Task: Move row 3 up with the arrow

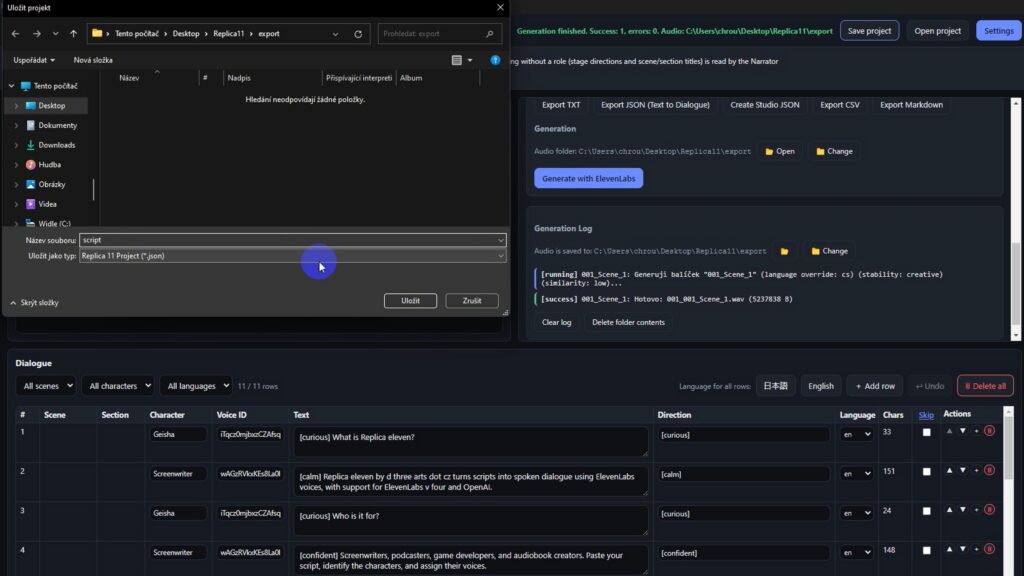Action: pyautogui.click(x=949, y=509)
